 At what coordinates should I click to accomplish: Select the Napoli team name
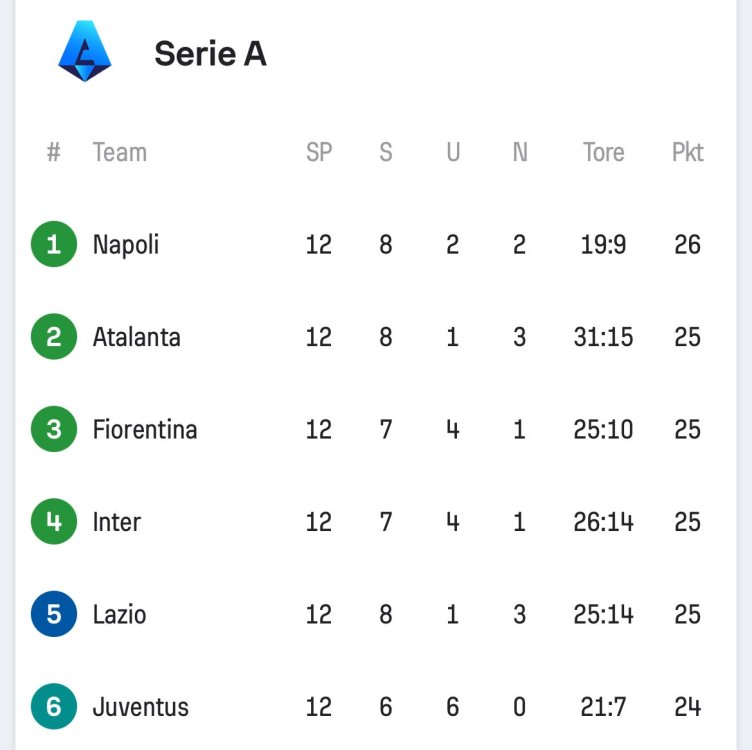click(126, 244)
